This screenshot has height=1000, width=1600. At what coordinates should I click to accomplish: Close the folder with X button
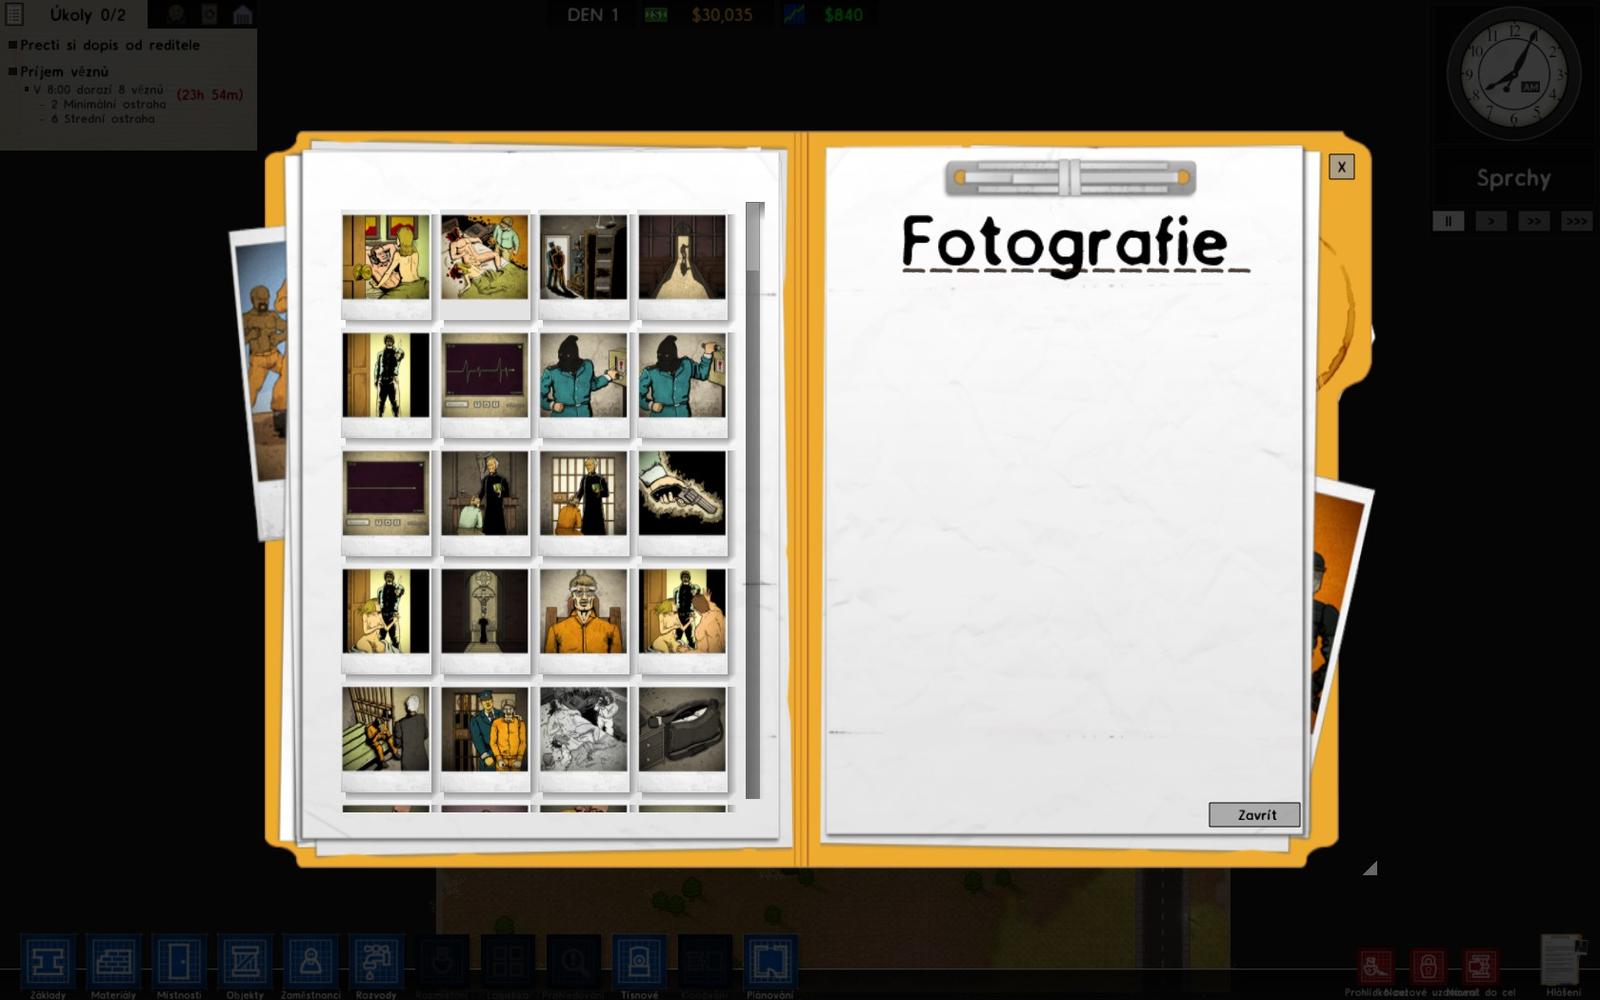(x=1341, y=167)
